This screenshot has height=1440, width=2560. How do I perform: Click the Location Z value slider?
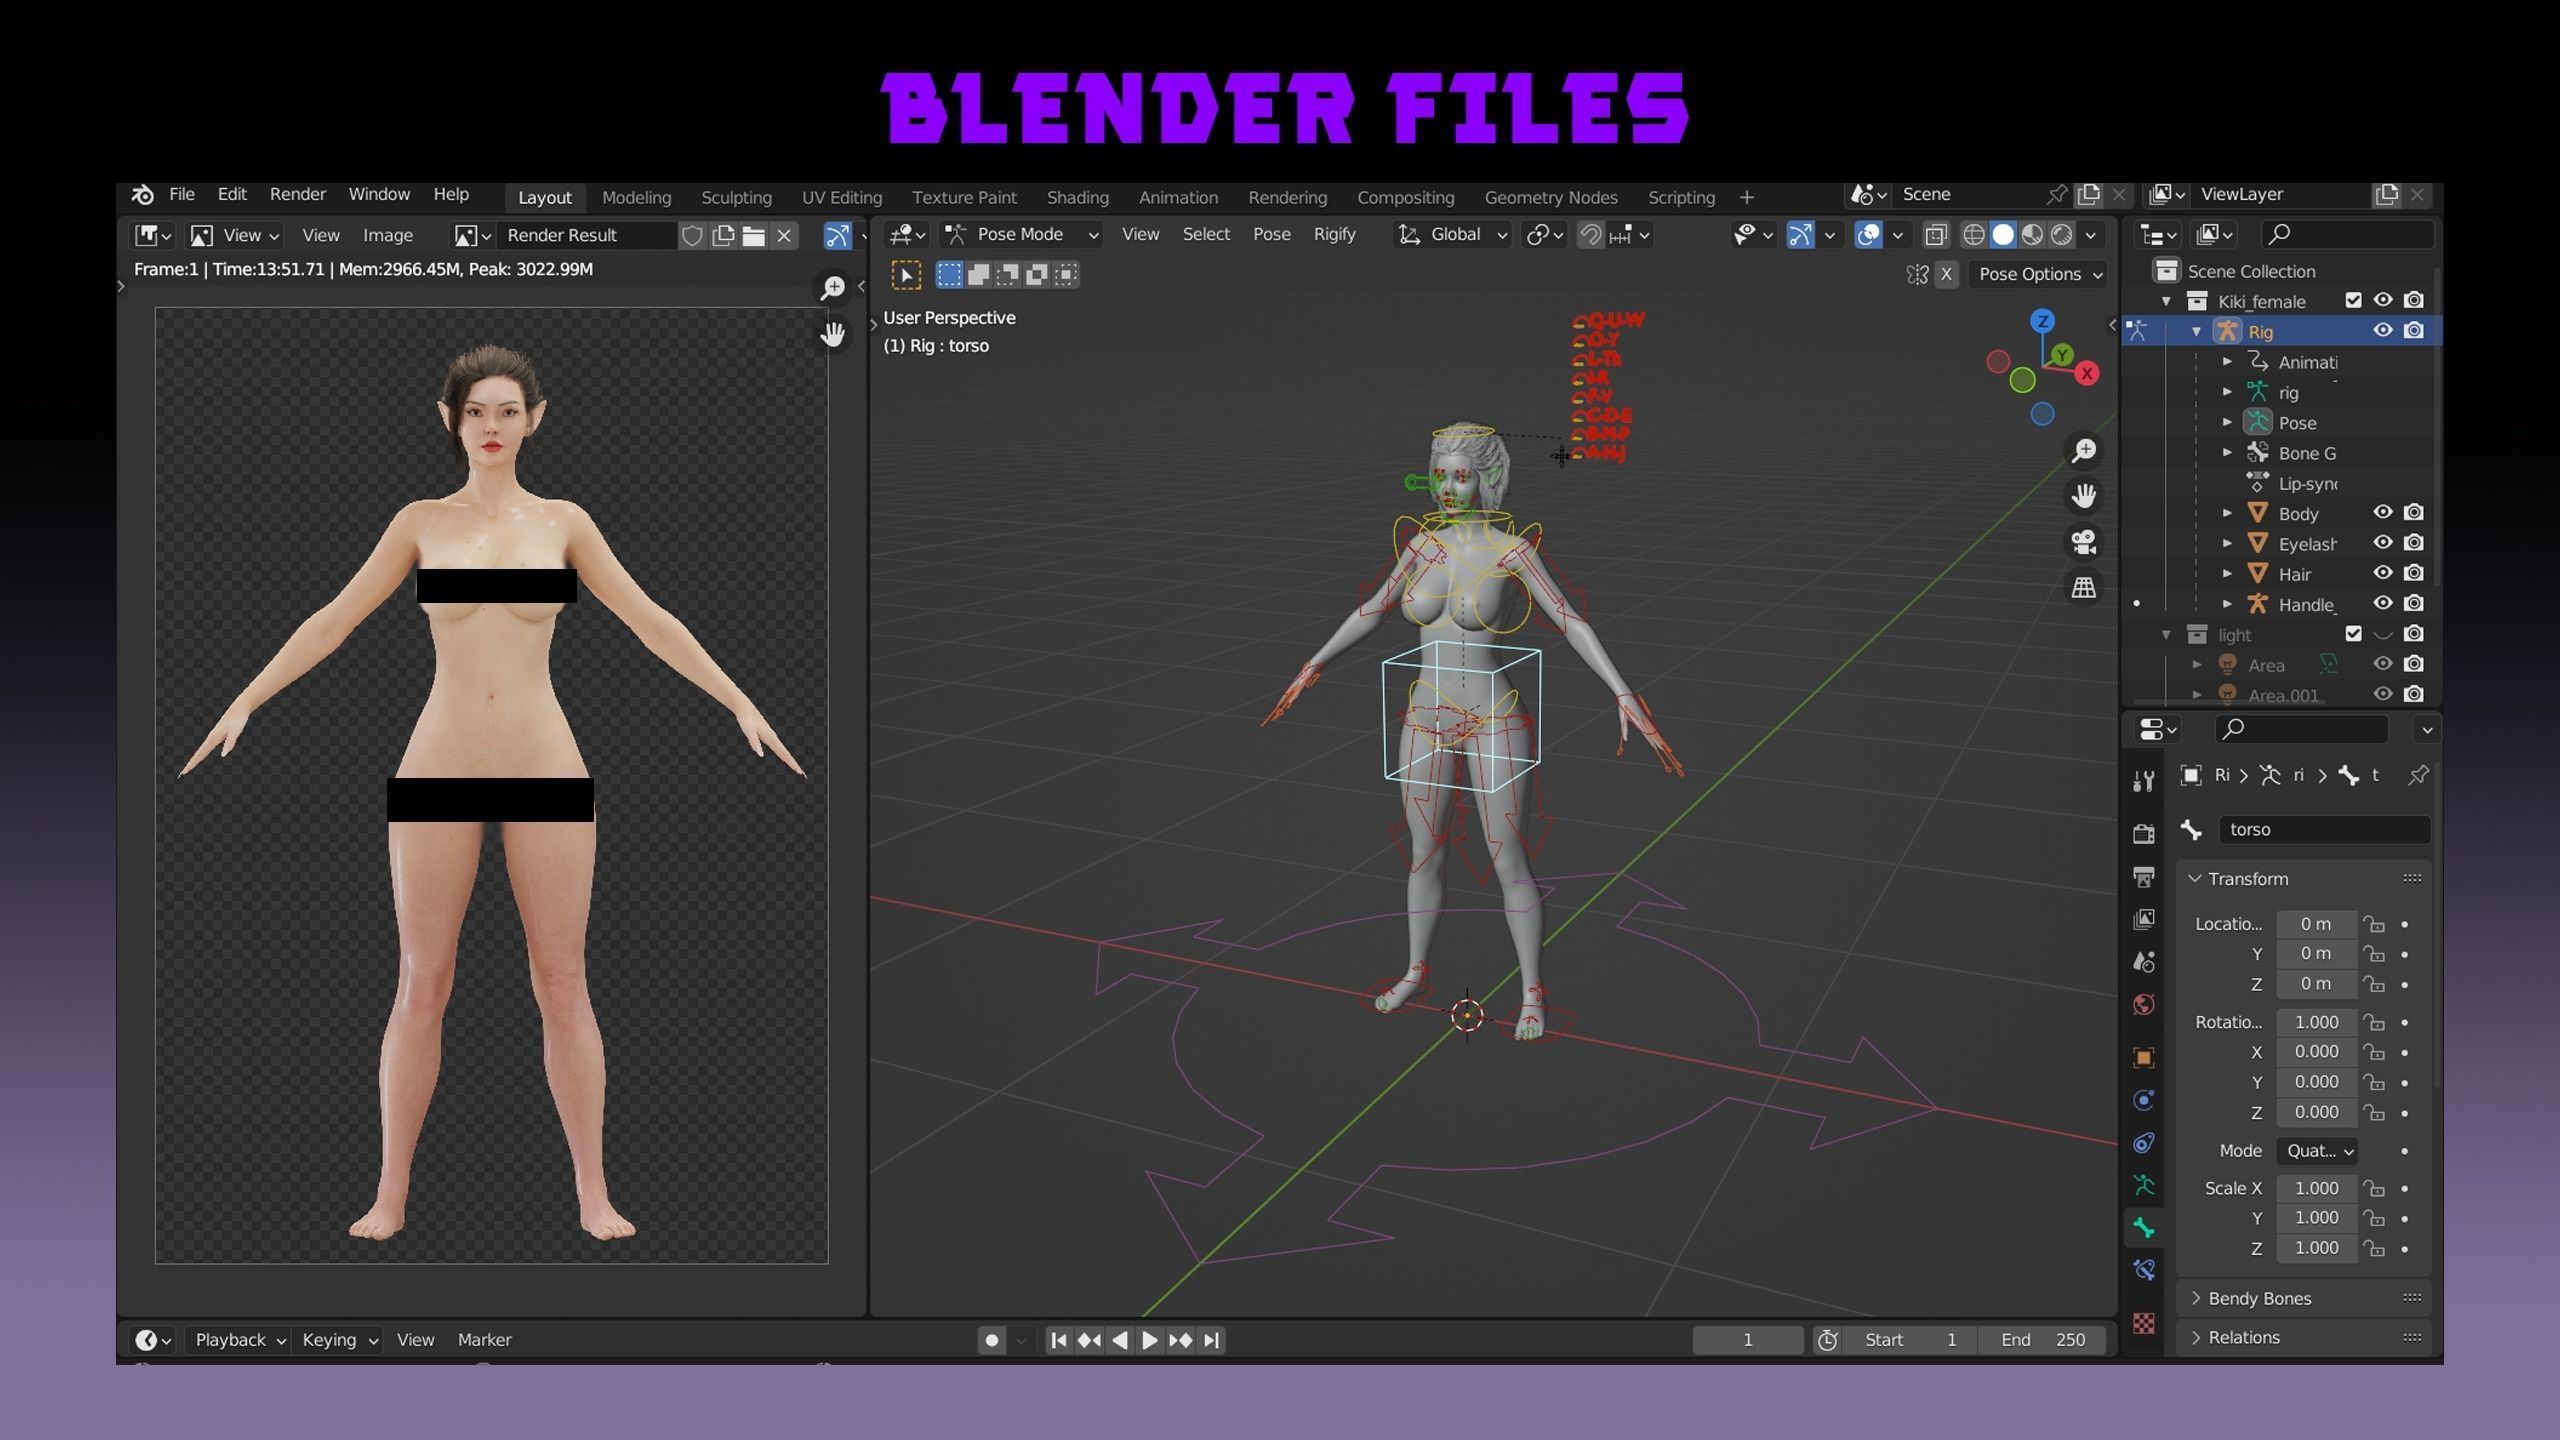click(2316, 984)
